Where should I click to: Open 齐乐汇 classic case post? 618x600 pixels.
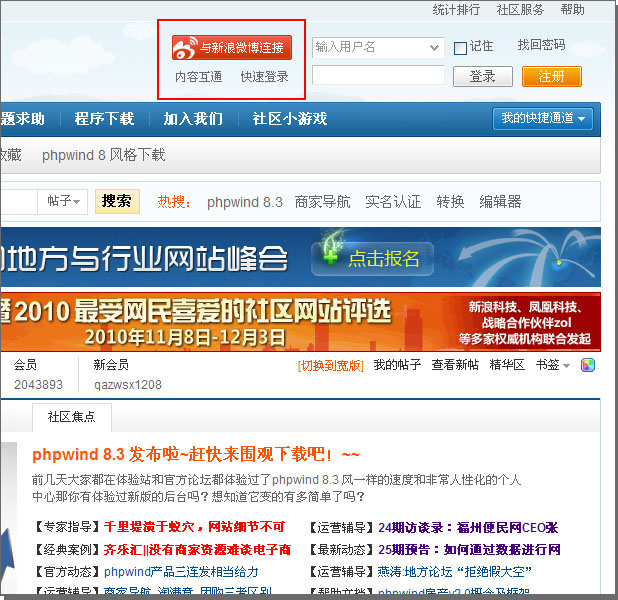click(x=197, y=550)
